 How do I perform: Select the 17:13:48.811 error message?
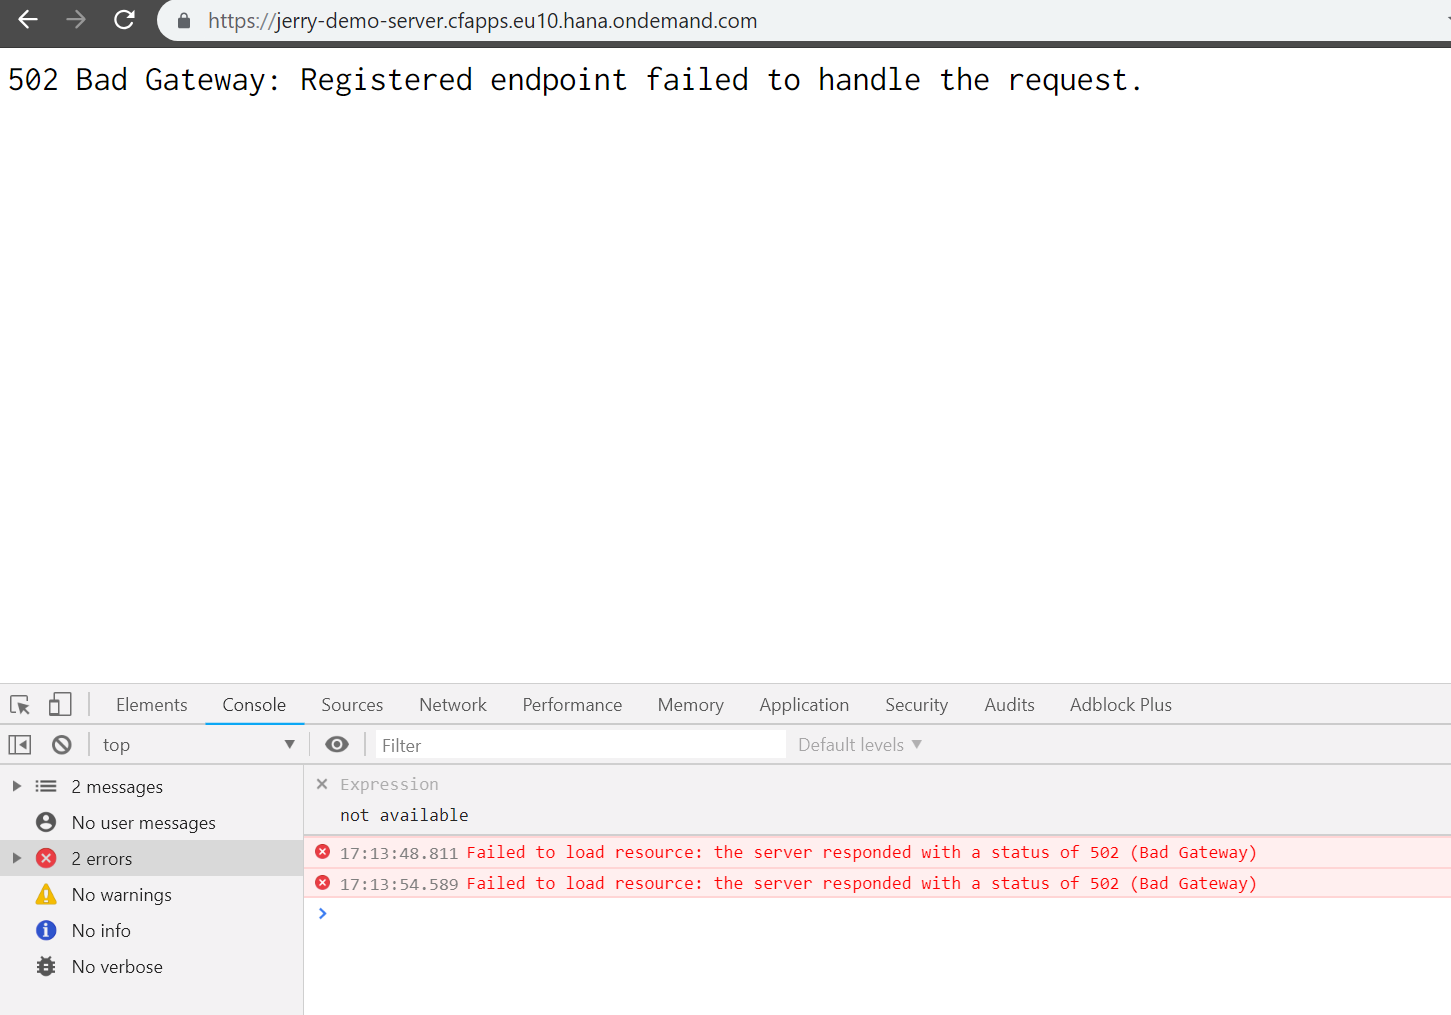[x=877, y=852]
